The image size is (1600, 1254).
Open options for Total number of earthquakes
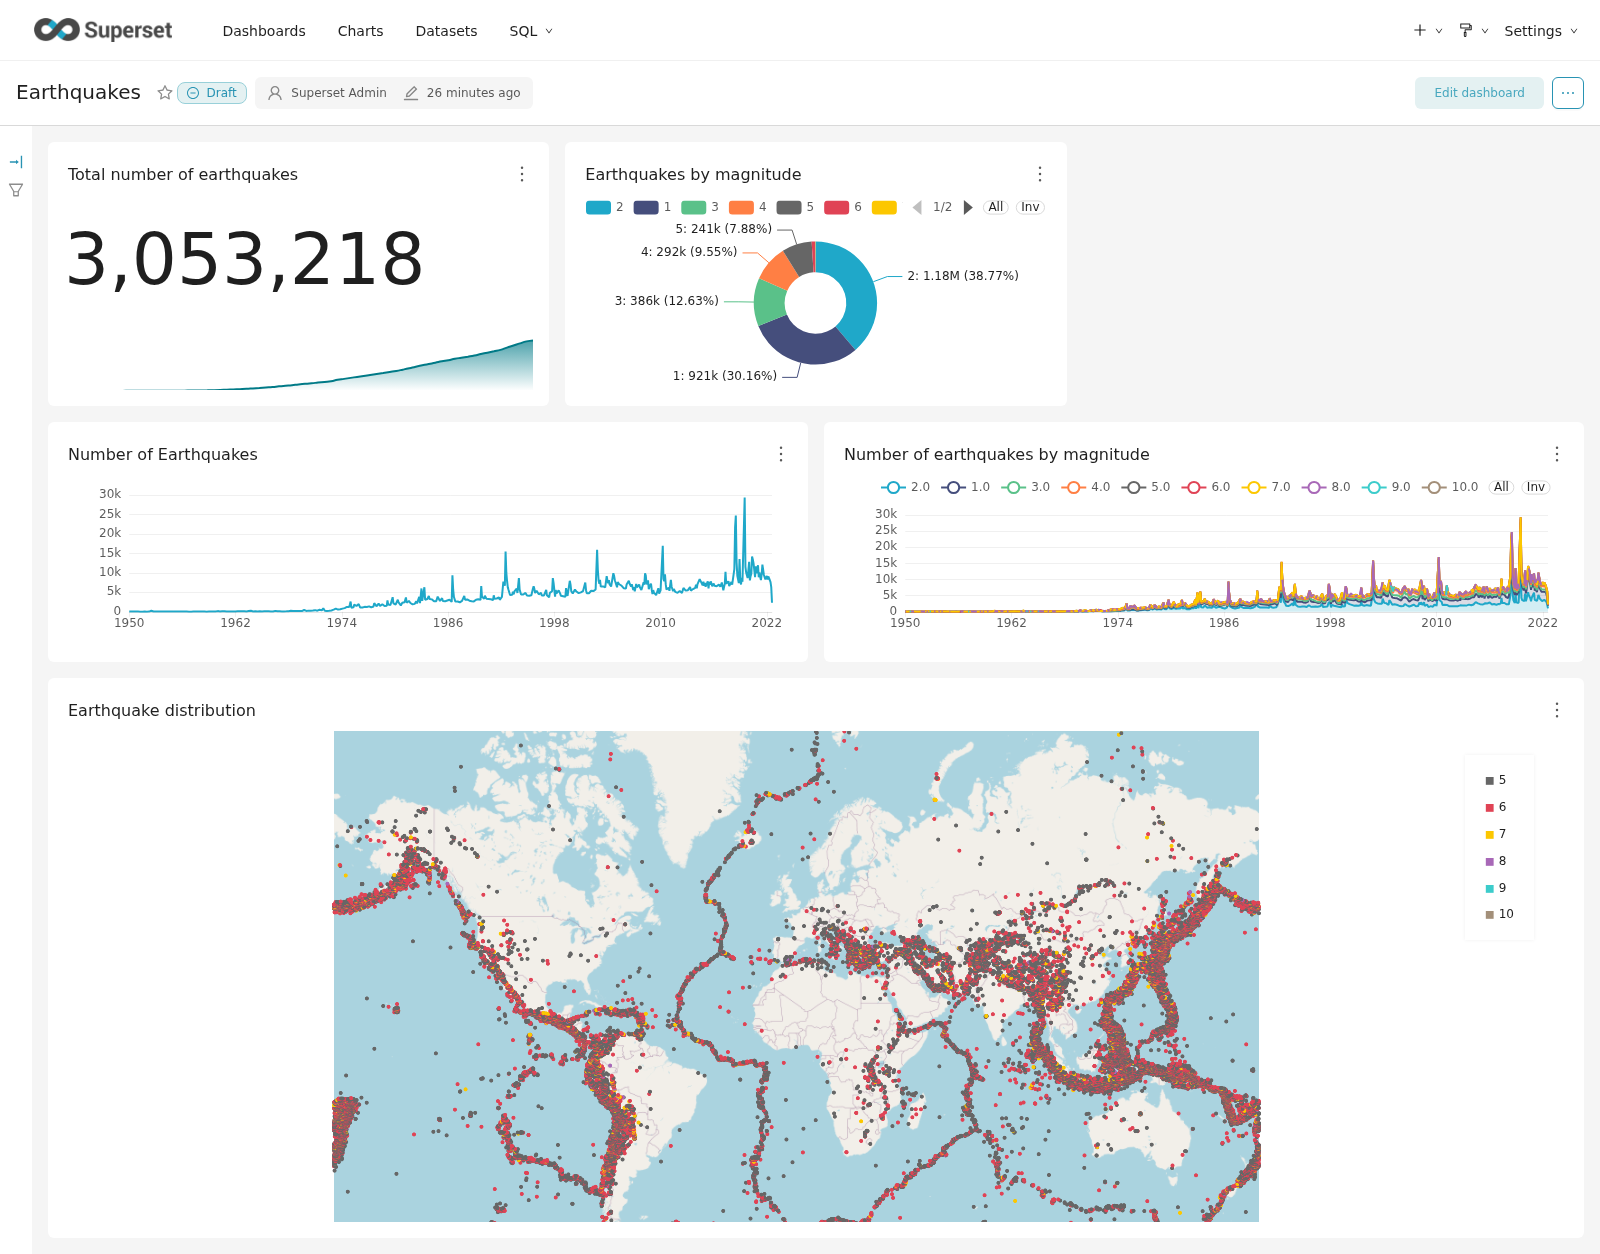[522, 174]
